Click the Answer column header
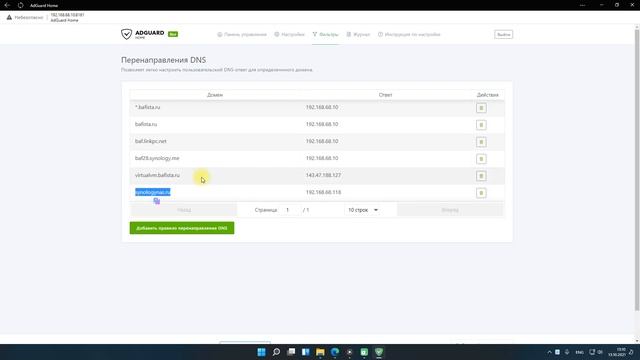Screen dimensions: 640x360 click(x=385, y=95)
